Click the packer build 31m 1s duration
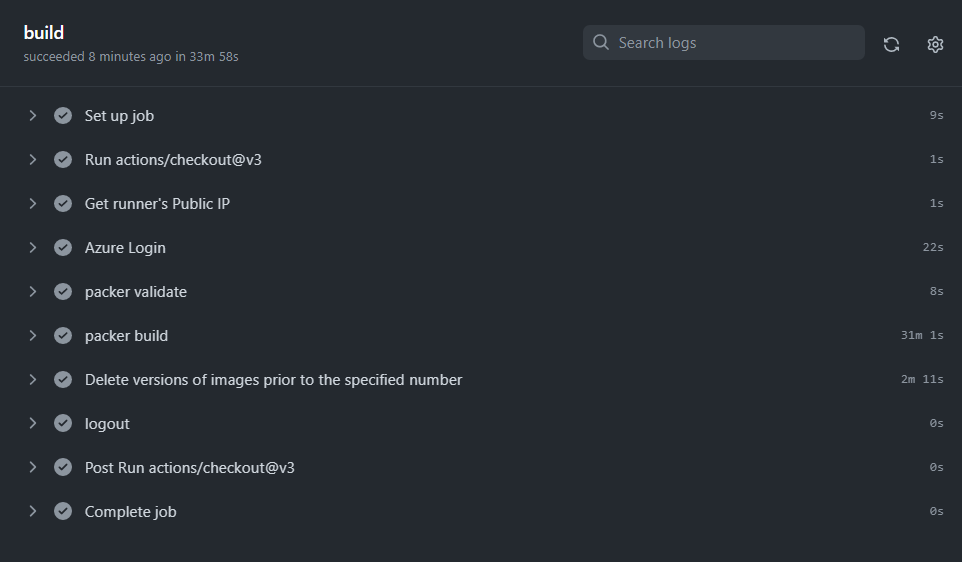Viewport: 962px width, 562px height. (x=921, y=336)
